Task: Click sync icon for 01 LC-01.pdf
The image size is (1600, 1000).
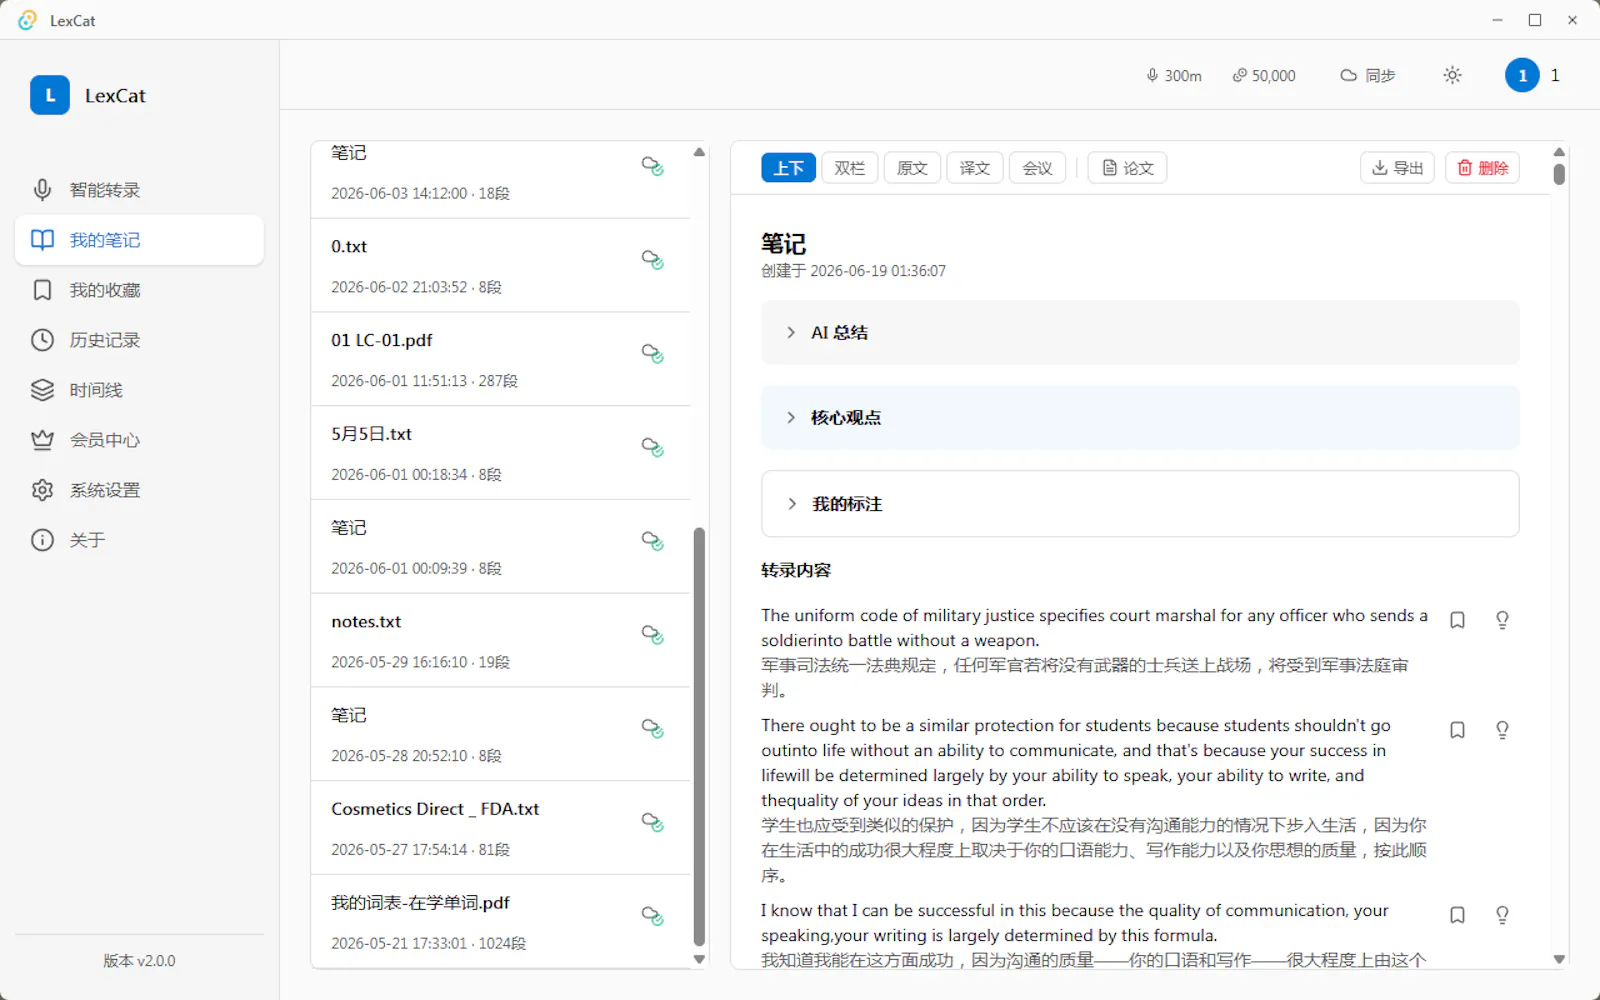Action: (653, 354)
